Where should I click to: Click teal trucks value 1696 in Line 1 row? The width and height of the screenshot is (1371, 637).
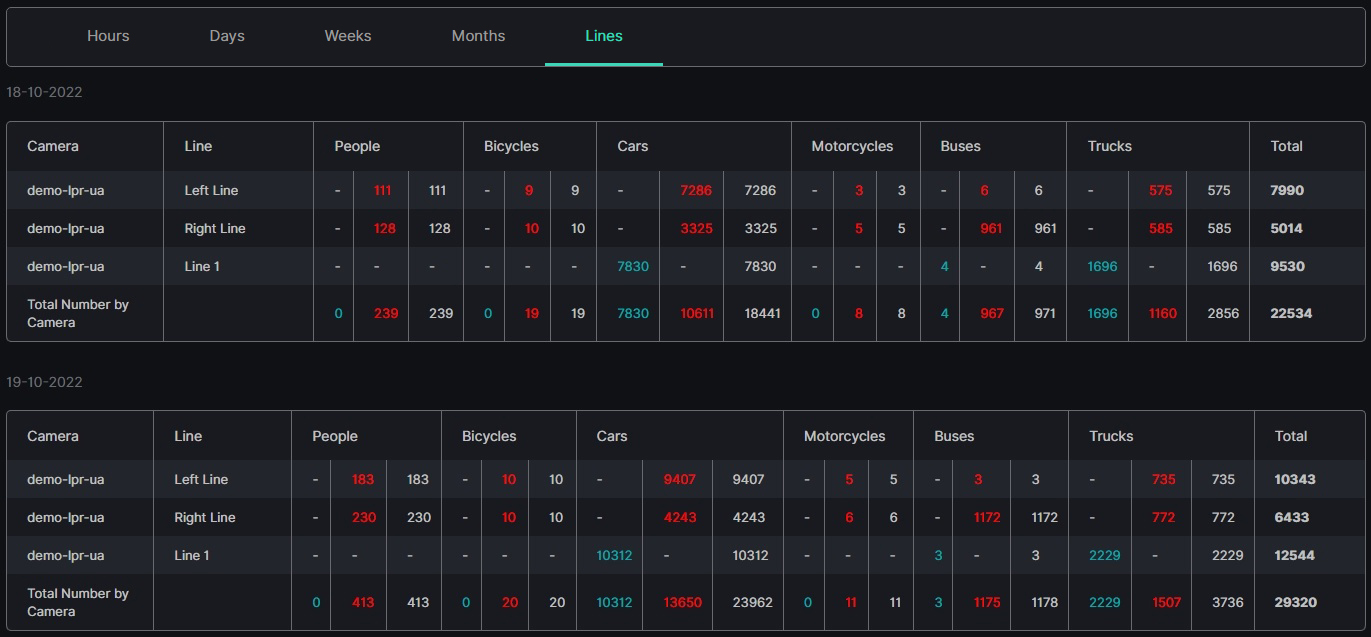[1102, 266]
